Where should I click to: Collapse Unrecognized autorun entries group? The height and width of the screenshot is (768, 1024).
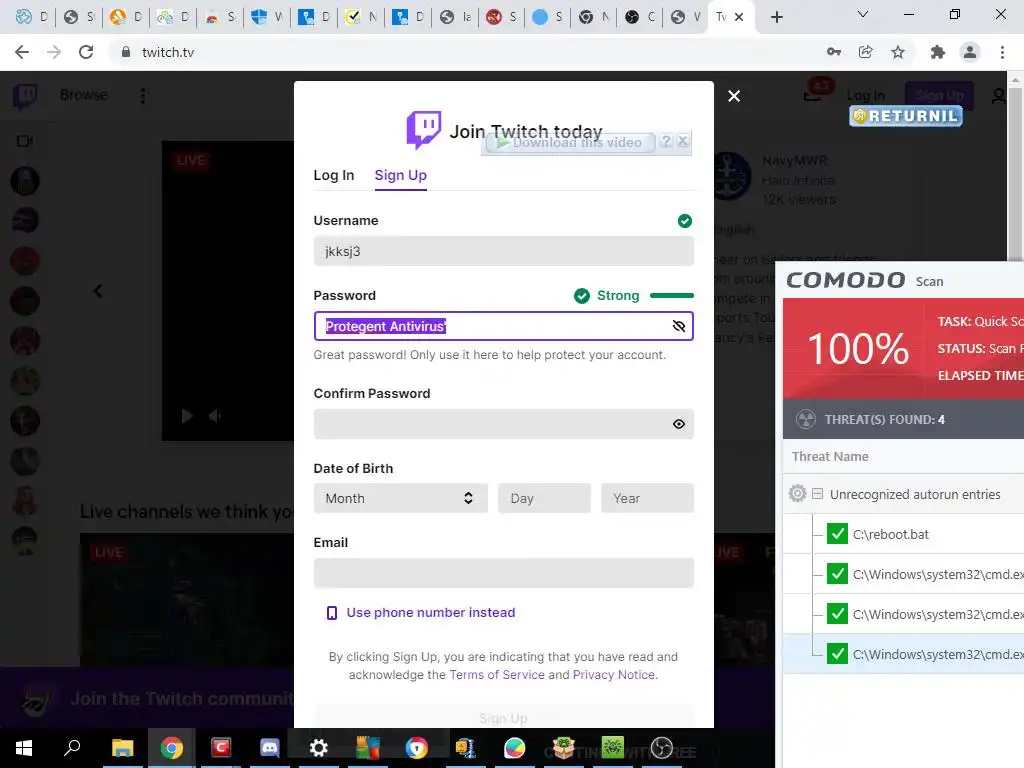pos(818,494)
